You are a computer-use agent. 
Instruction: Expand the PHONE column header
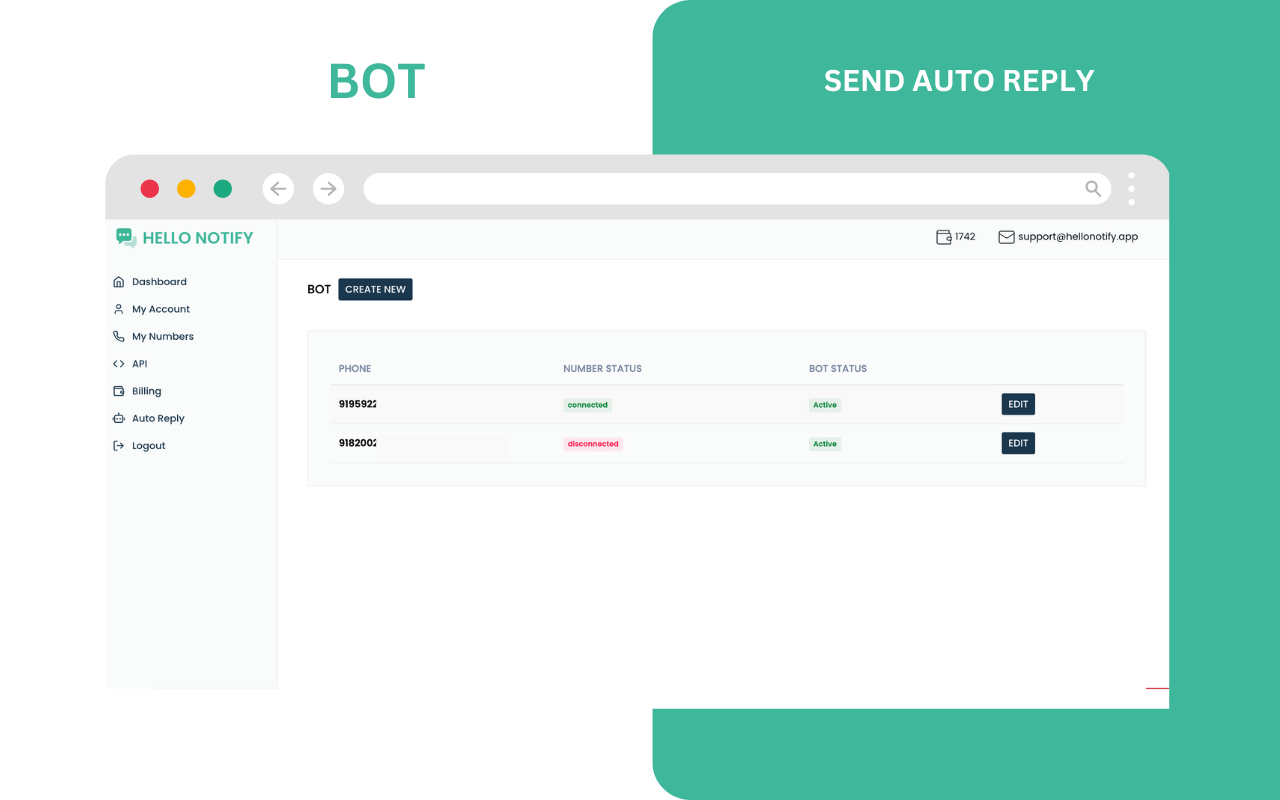355,368
